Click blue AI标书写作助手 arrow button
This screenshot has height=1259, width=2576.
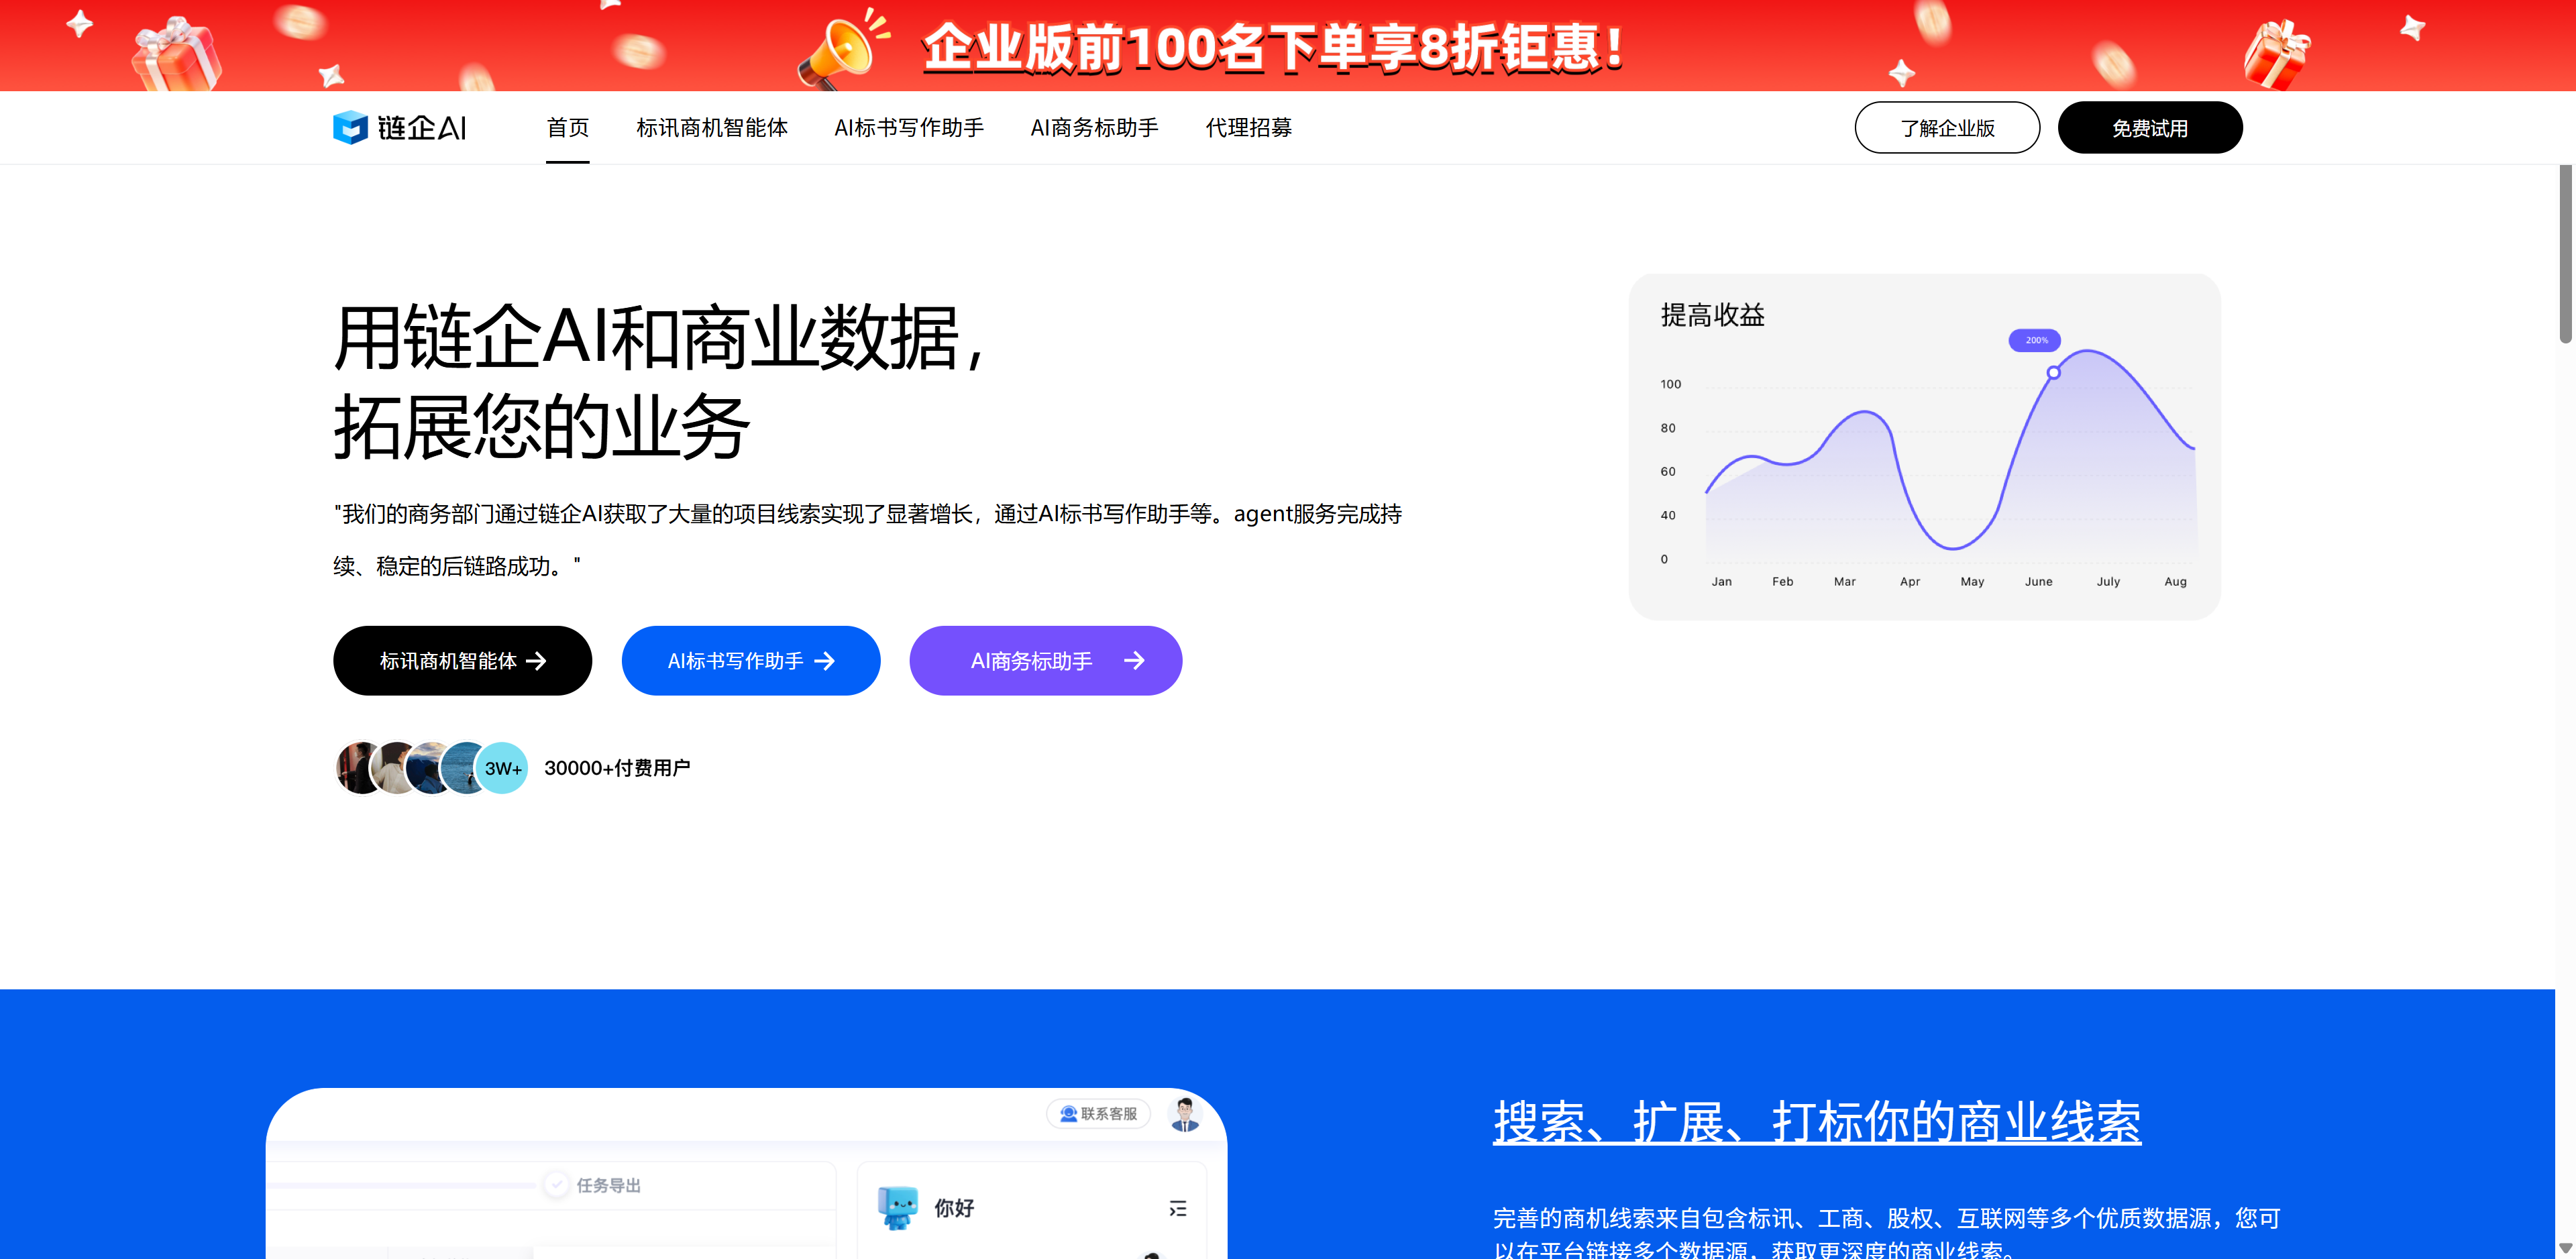click(x=750, y=661)
